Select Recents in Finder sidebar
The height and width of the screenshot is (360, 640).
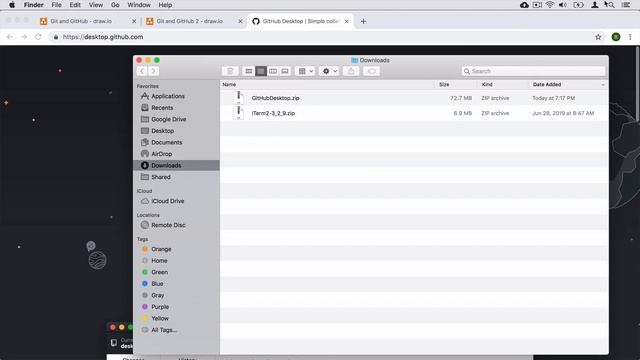click(x=162, y=108)
